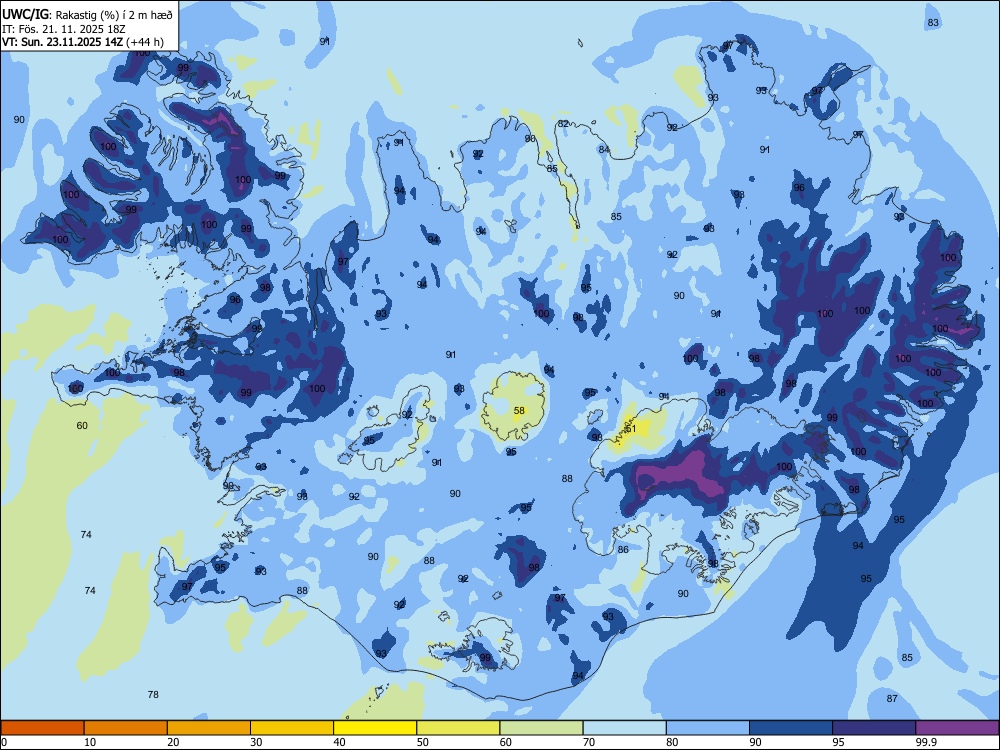Click the bright yellow 40–50 legend swatch
This screenshot has height=750, width=1000.
(x=375, y=728)
